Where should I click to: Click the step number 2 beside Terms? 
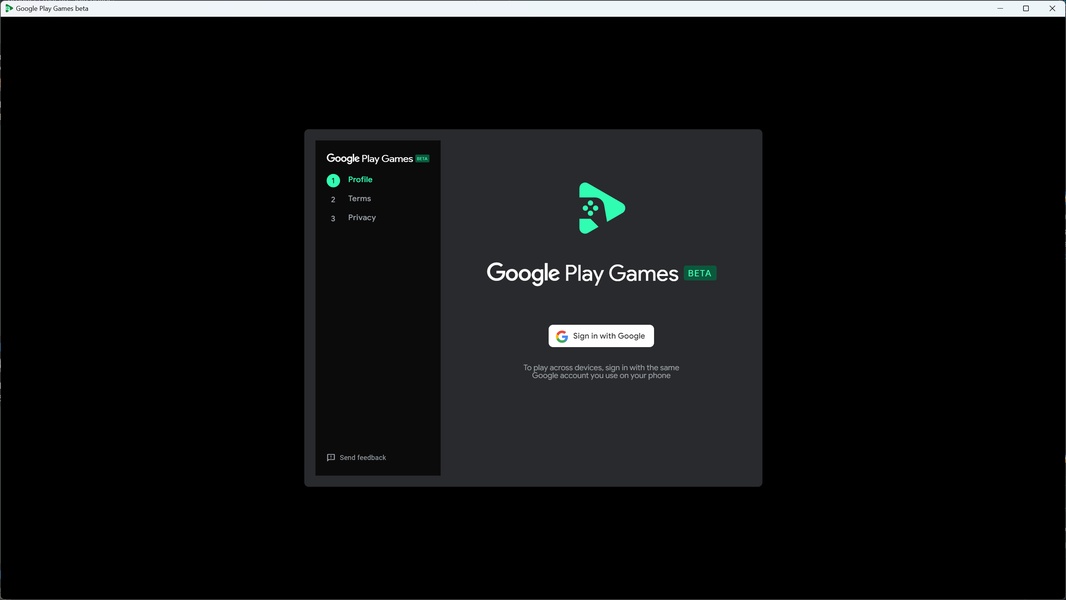pos(333,200)
